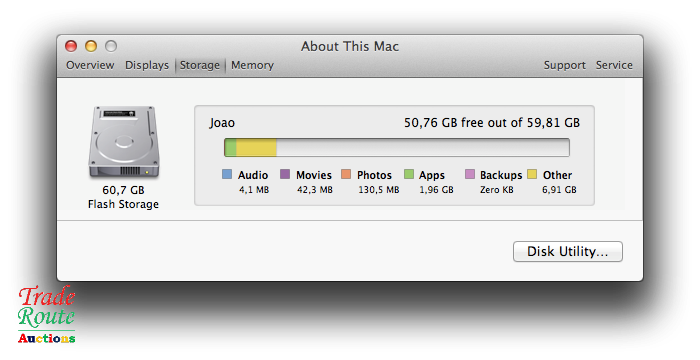The height and width of the screenshot is (360, 700).
Task: Click the purple Movies legend swatch
Action: coord(285,174)
